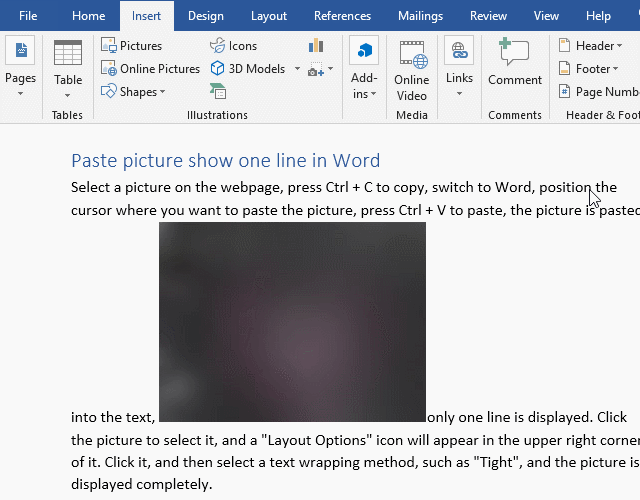640x500 pixels.
Task: Click the Page Number icon
Action: click(564, 91)
